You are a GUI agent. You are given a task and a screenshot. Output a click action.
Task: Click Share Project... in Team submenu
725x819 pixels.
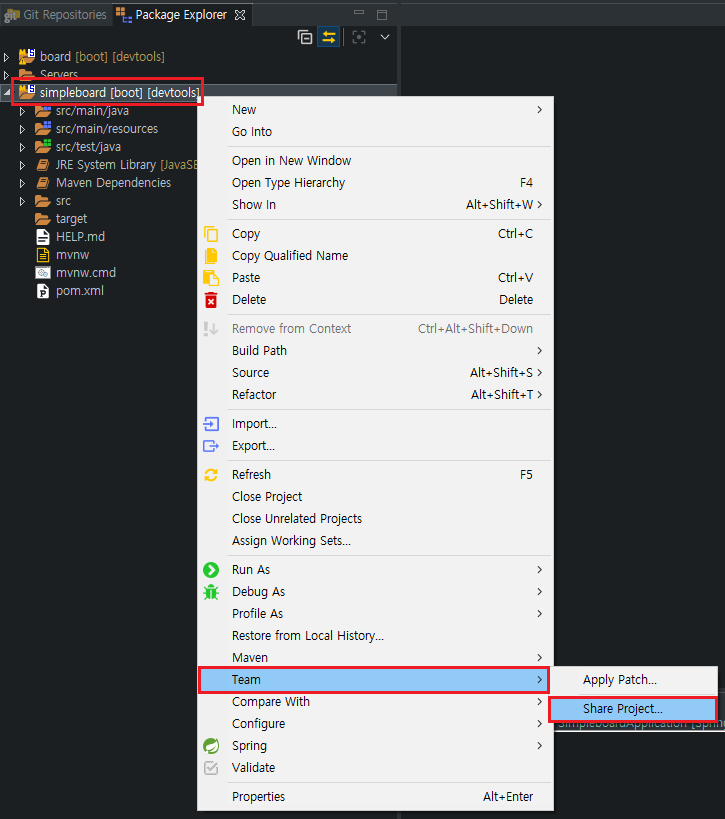coord(633,709)
